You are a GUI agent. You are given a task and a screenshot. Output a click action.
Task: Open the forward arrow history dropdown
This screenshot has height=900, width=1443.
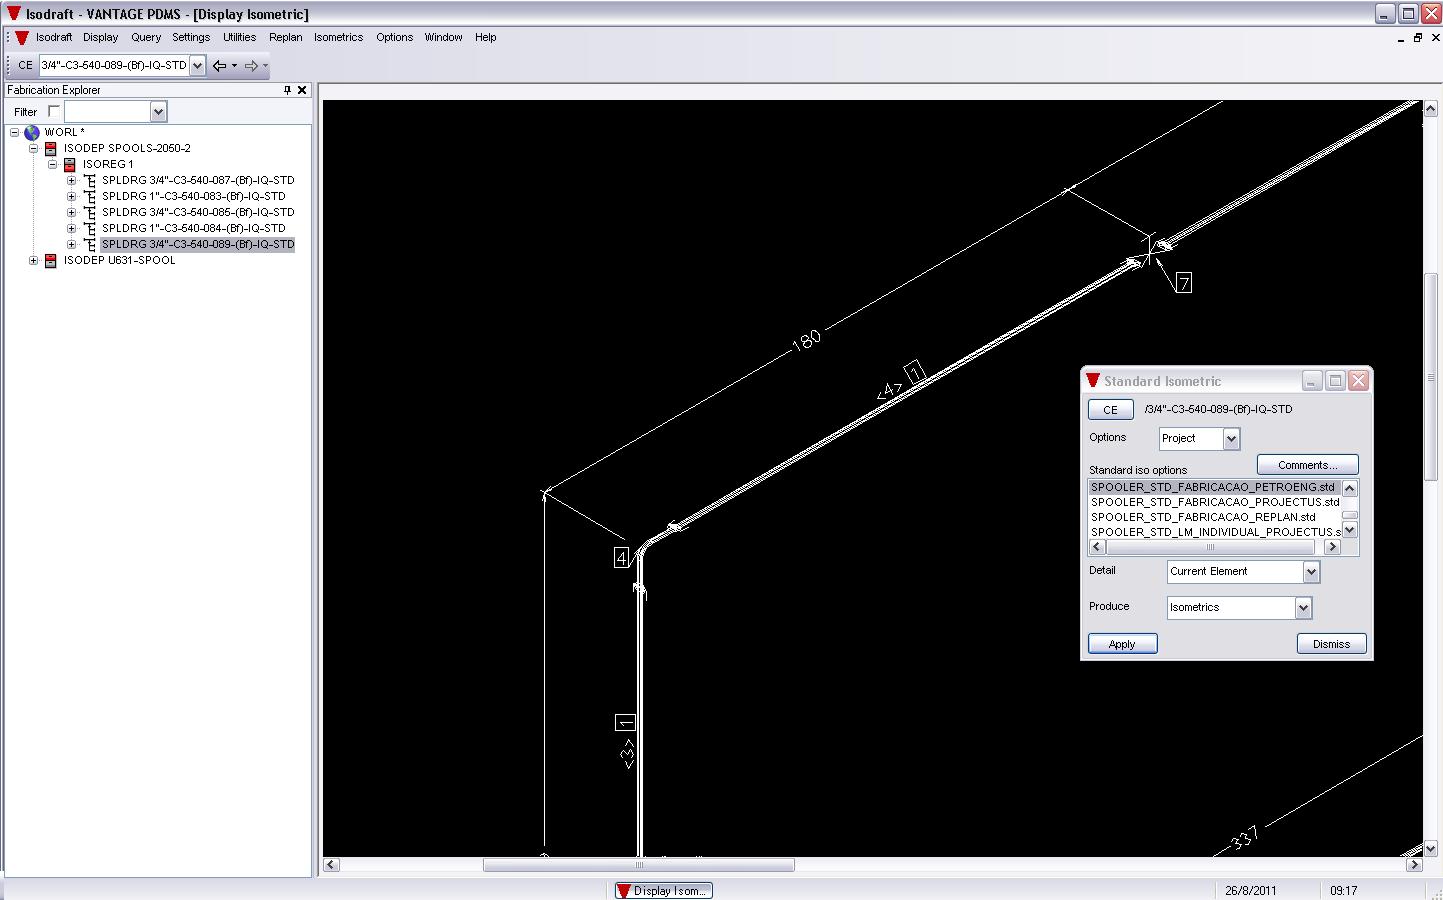[265, 66]
